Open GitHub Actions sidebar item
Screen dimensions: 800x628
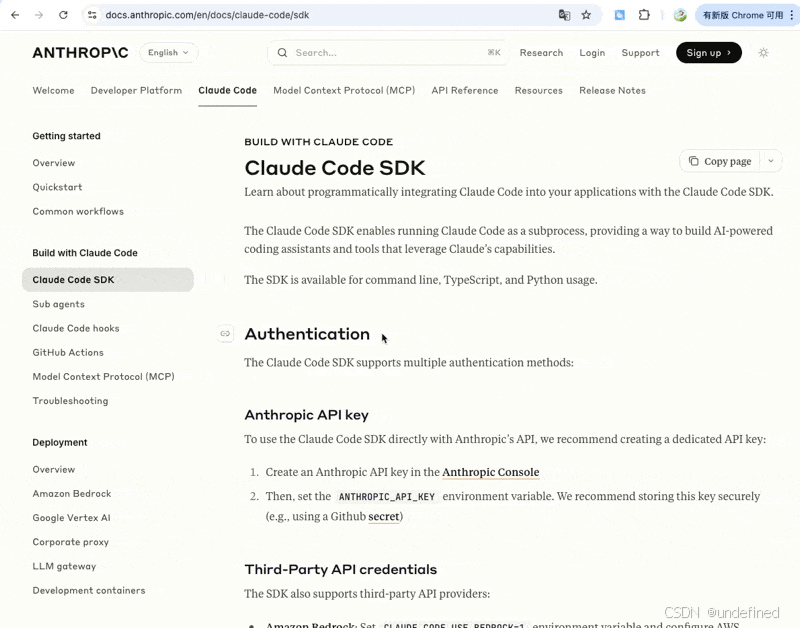pyautogui.click(x=68, y=353)
